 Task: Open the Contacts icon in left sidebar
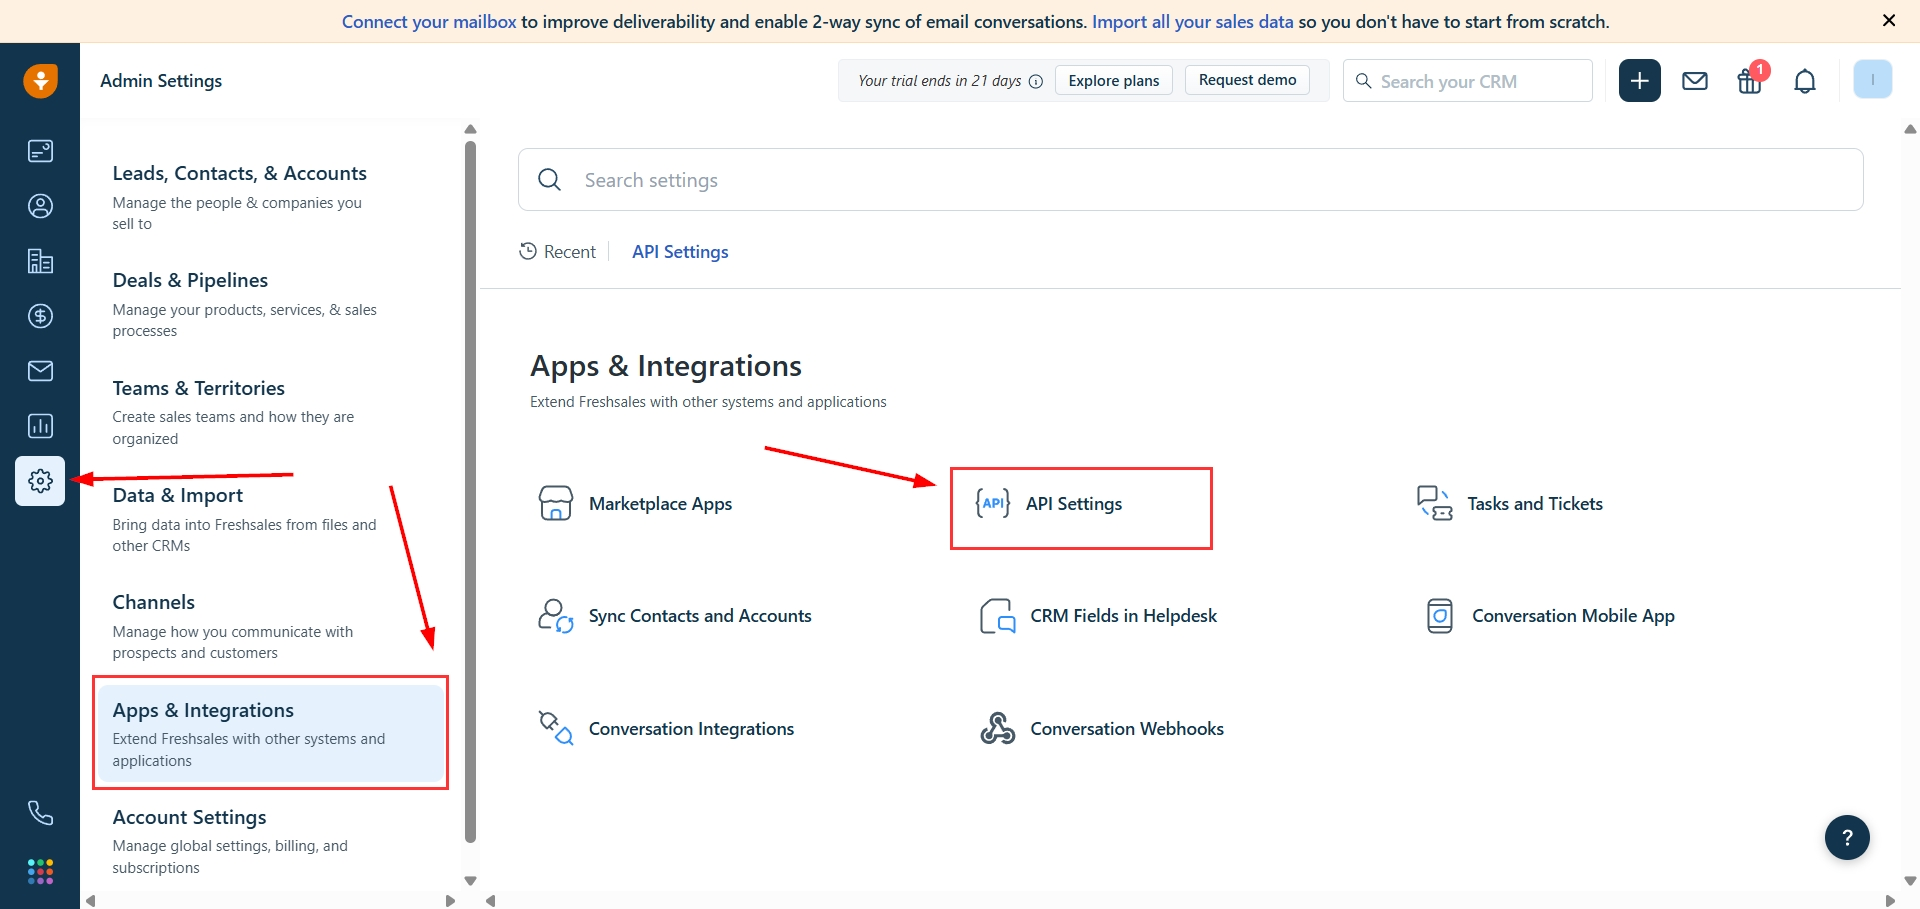[40, 206]
